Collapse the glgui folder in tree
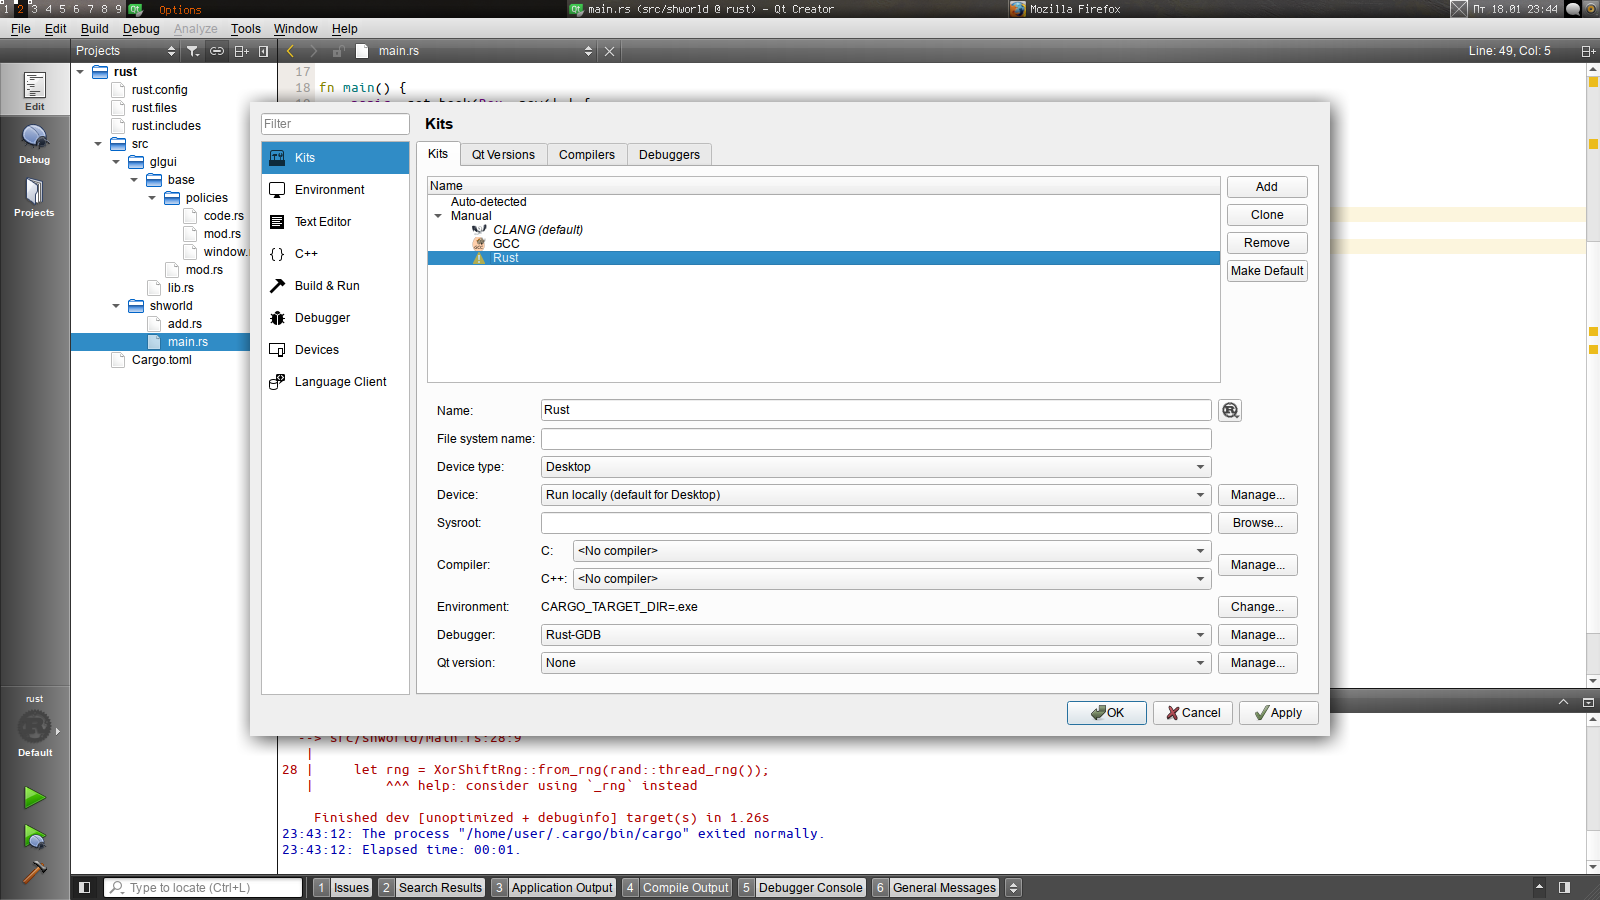Viewport: 1600px width, 900px height. pos(116,162)
